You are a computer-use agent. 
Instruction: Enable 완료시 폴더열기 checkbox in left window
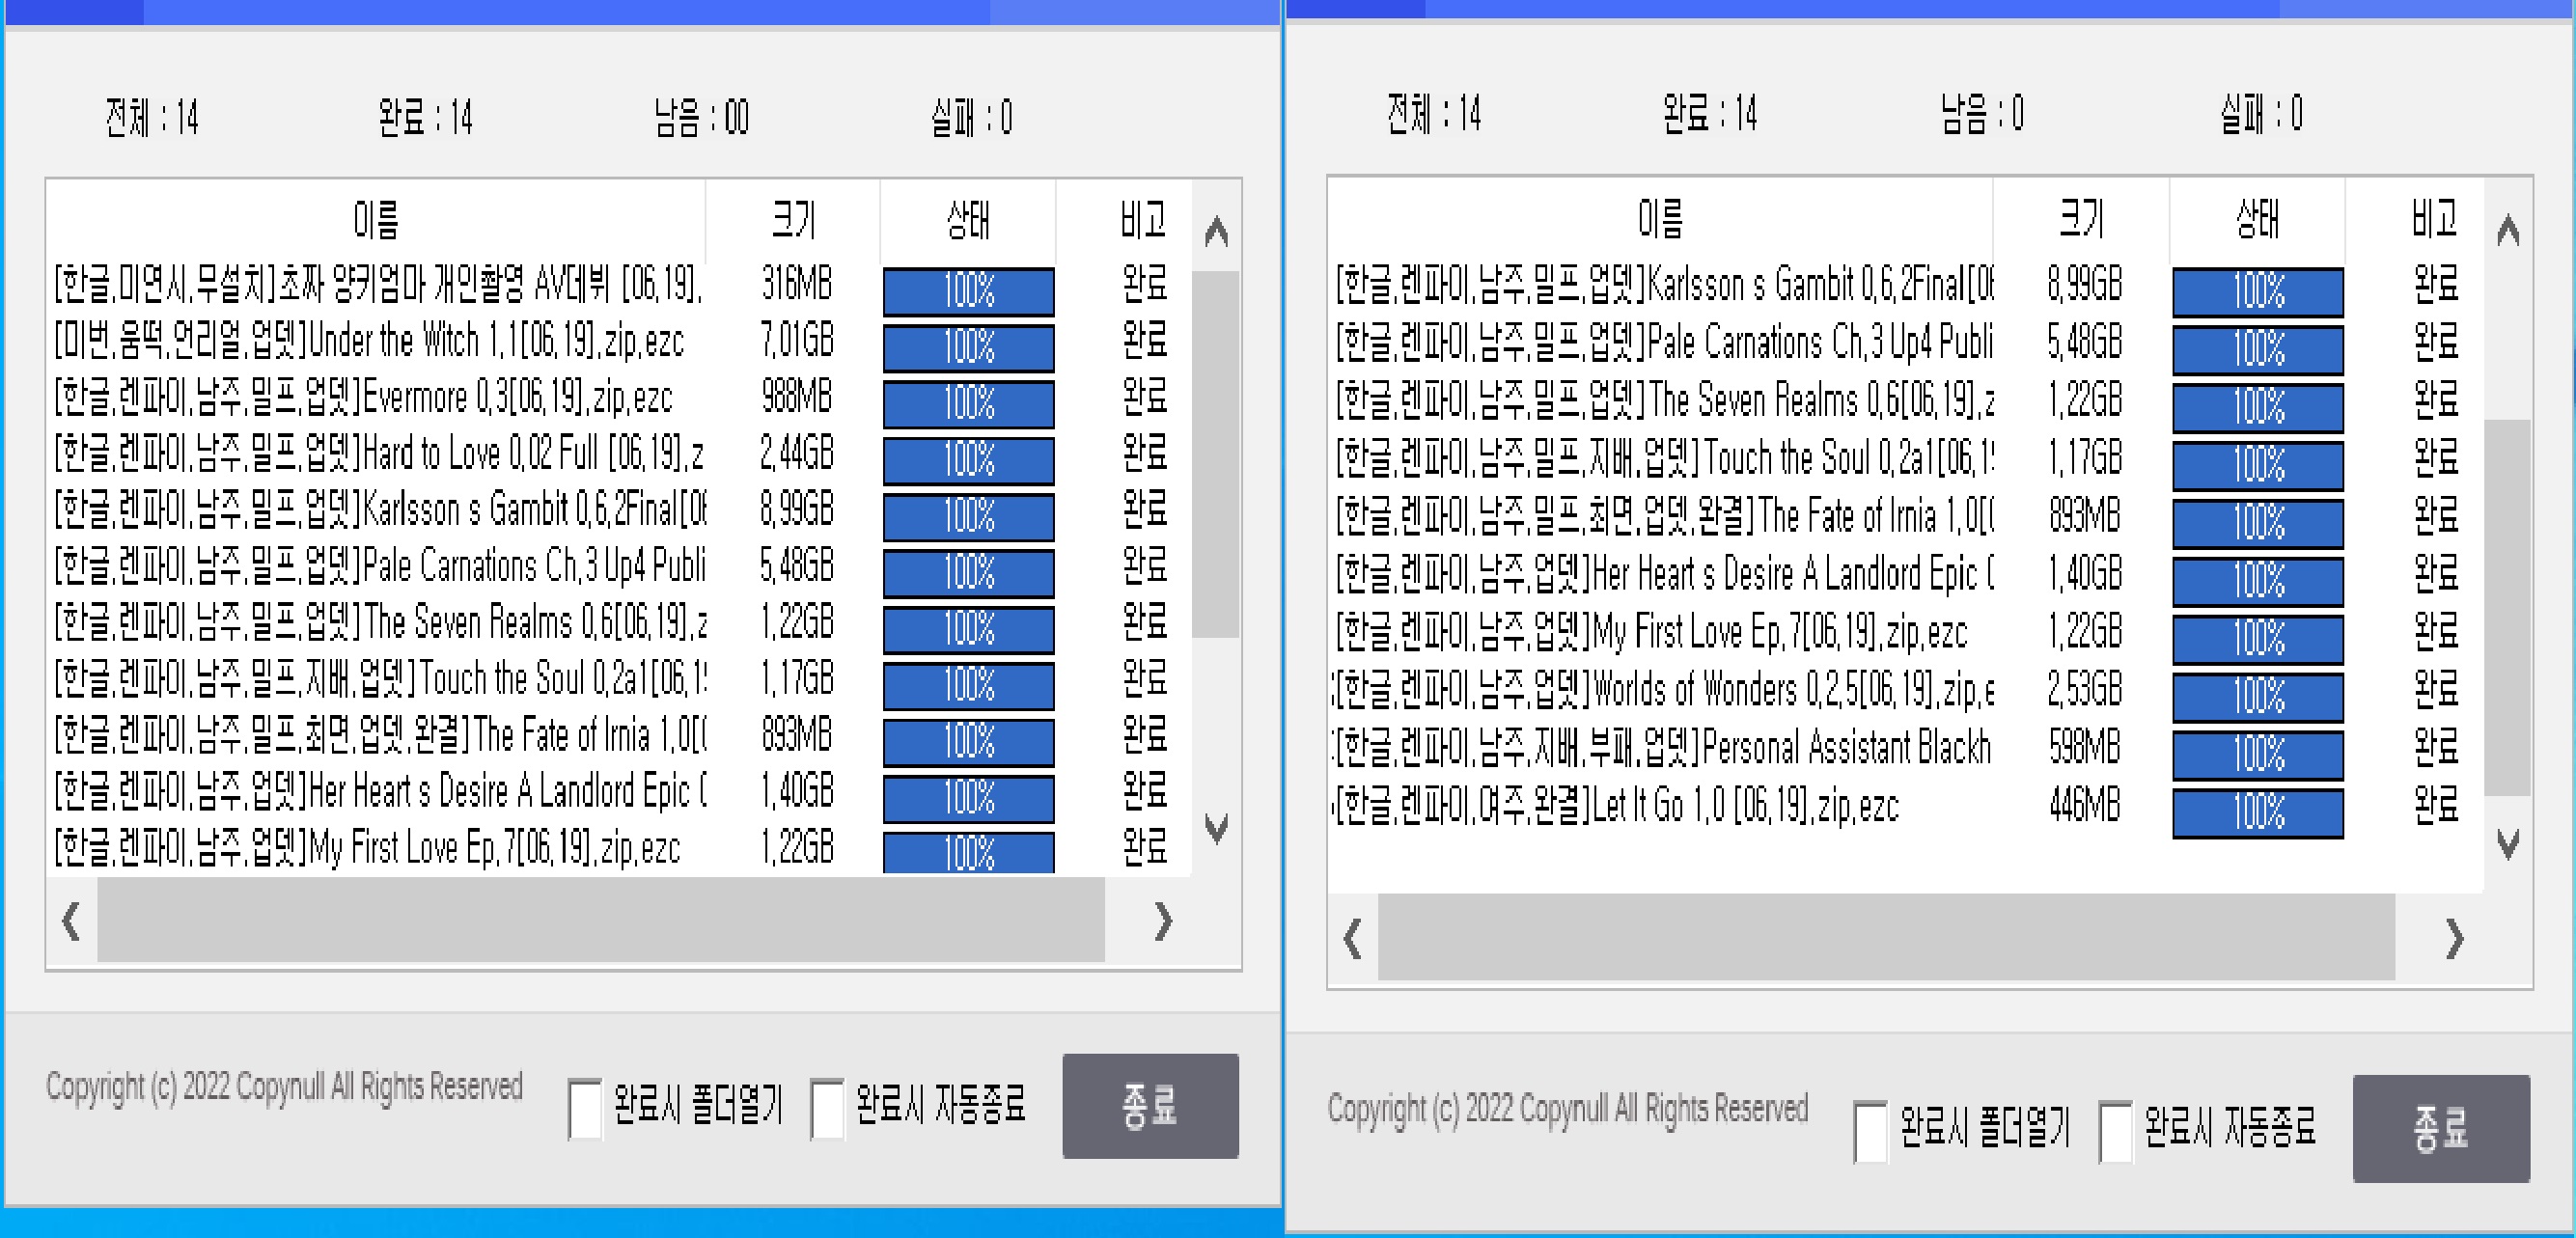click(585, 1108)
